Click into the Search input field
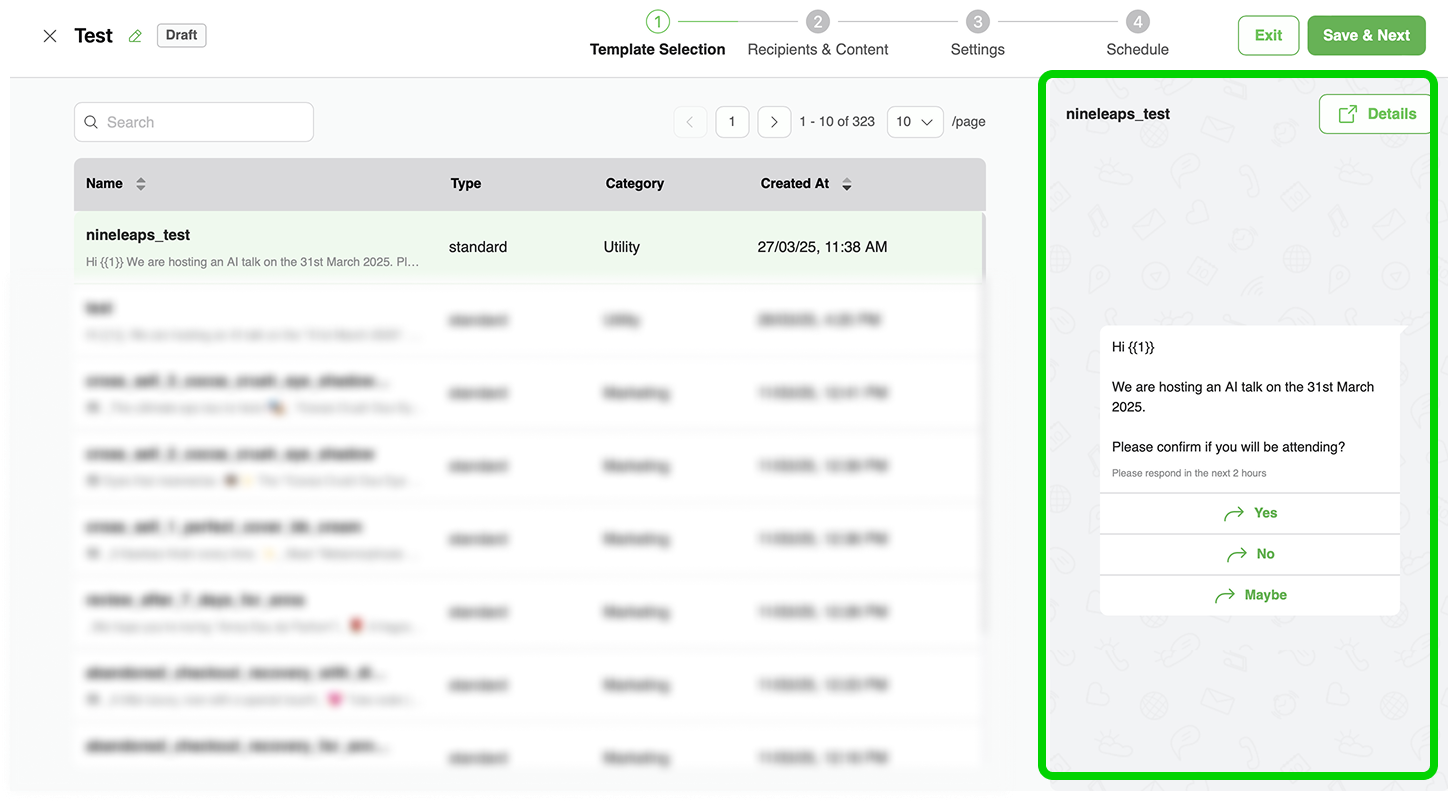Viewport: 1448px width, 801px height. point(205,122)
